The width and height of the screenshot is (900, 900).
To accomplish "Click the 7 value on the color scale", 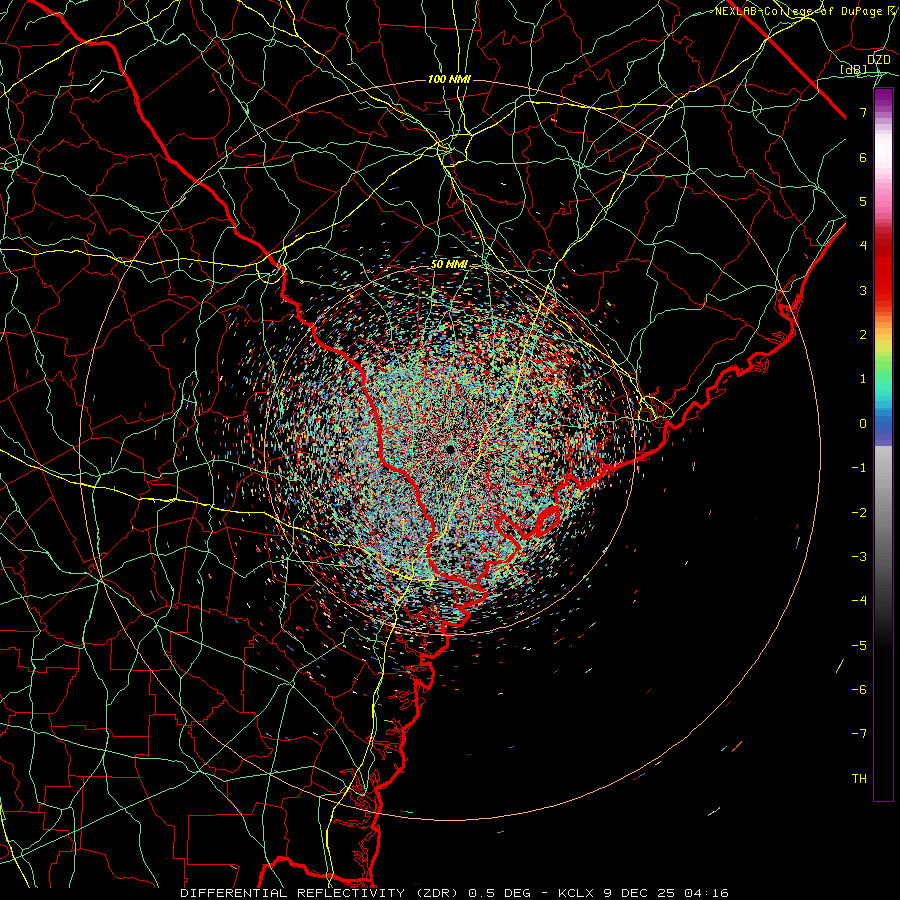I will 863,112.
